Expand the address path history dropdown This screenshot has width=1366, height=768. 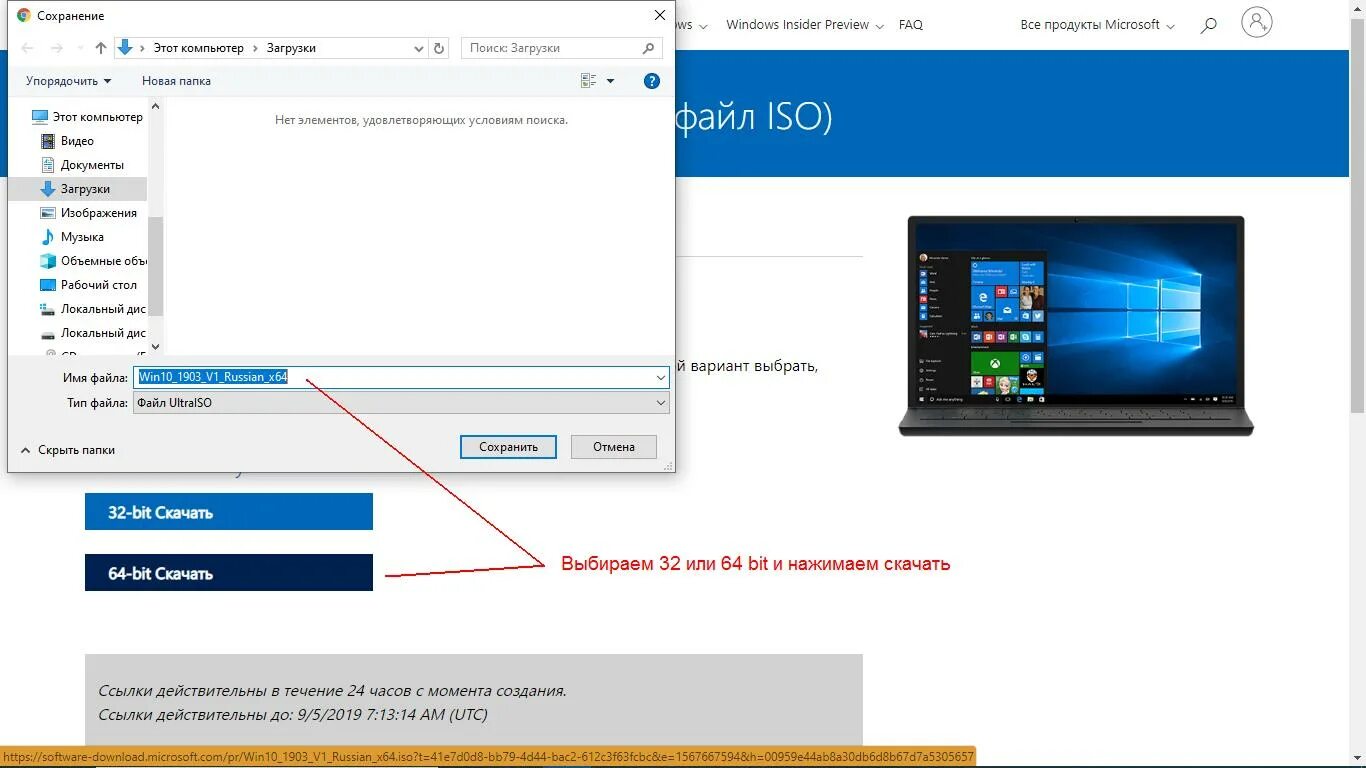(x=419, y=48)
